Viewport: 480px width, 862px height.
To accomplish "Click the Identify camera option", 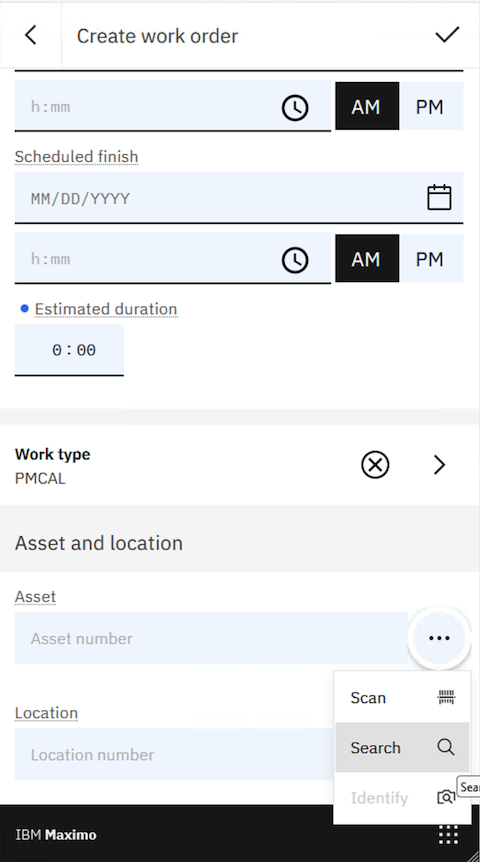I will point(402,798).
